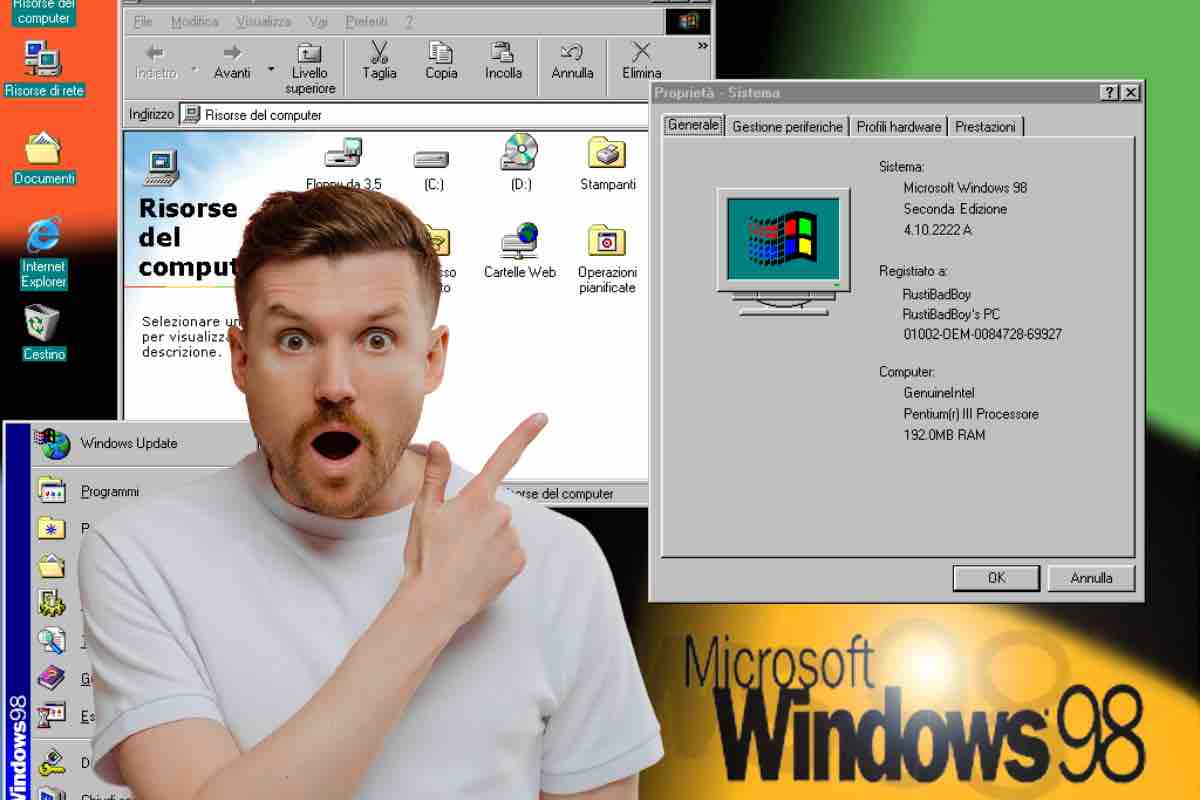Open the Indietro history dropdown arrow
The width and height of the screenshot is (1200, 800).
[x=195, y=70]
